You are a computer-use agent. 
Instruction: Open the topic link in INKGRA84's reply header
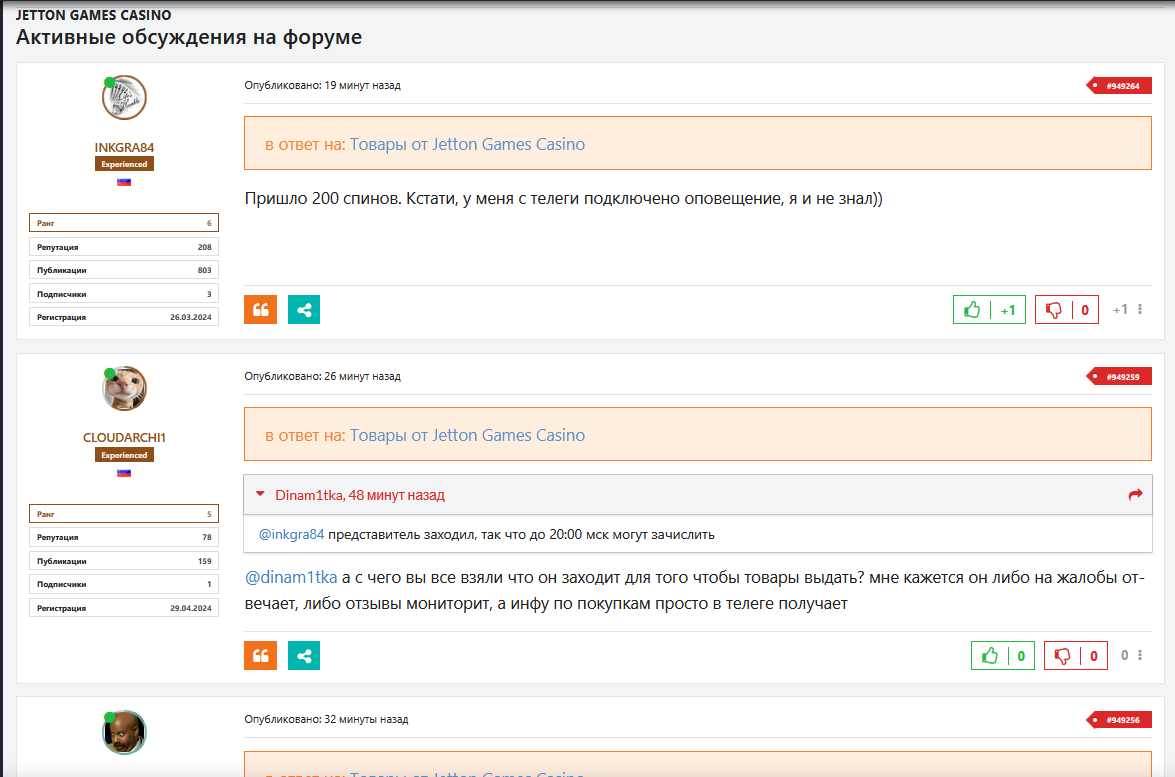(x=467, y=144)
